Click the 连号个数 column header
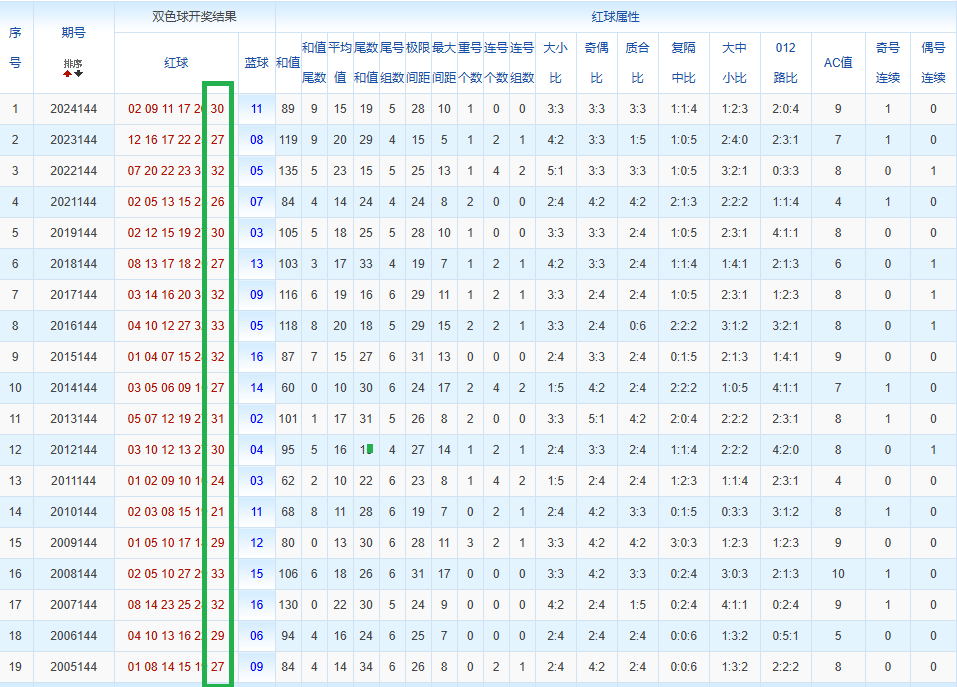The width and height of the screenshot is (957, 687). coord(496,63)
